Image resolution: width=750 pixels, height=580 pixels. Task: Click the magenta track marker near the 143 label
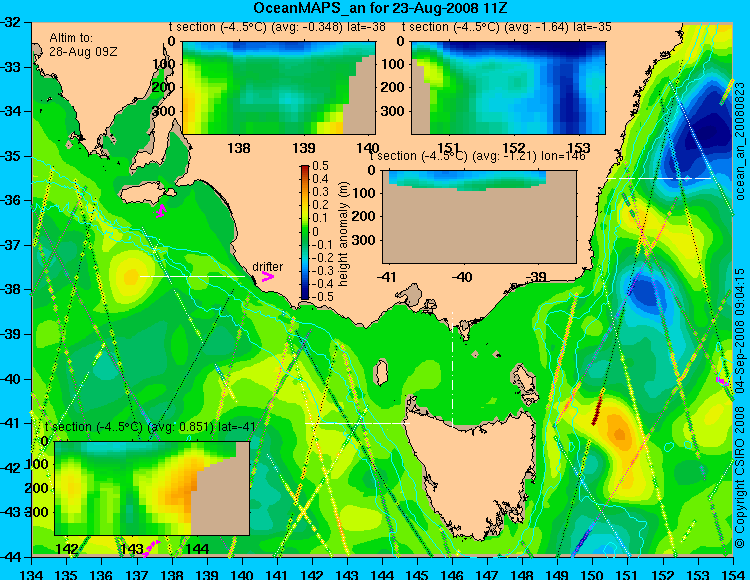point(152,547)
